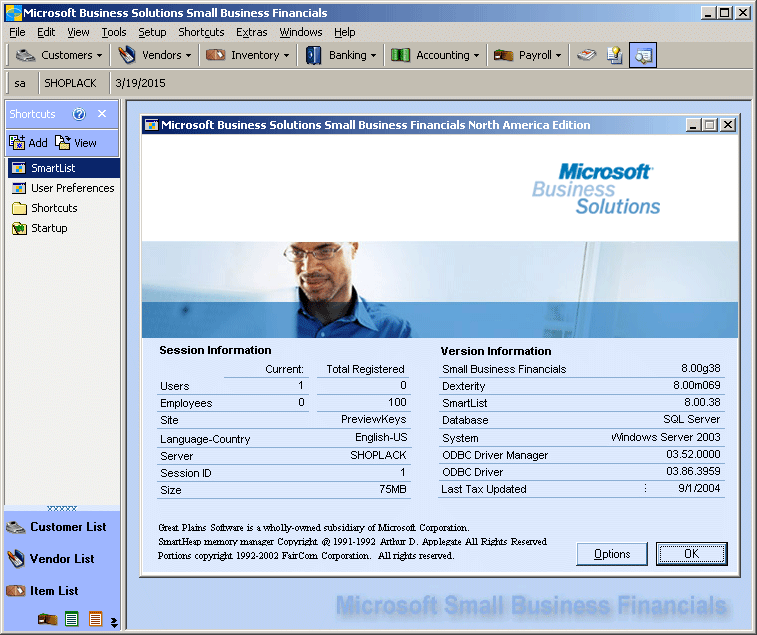This screenshot has height=635, width=757.
Task: Open the Edit menu
Action: [x=46, y=32]
